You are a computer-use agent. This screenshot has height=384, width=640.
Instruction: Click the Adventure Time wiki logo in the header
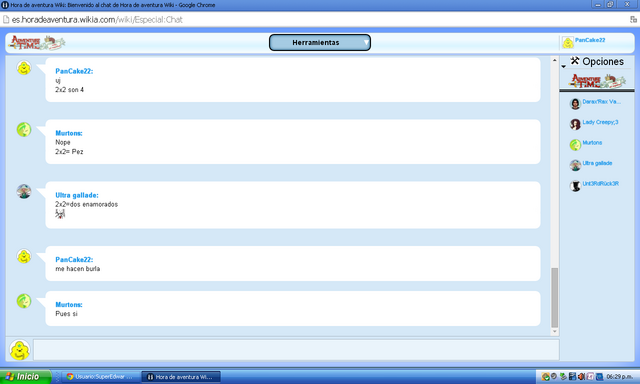[x=37, y=42]
